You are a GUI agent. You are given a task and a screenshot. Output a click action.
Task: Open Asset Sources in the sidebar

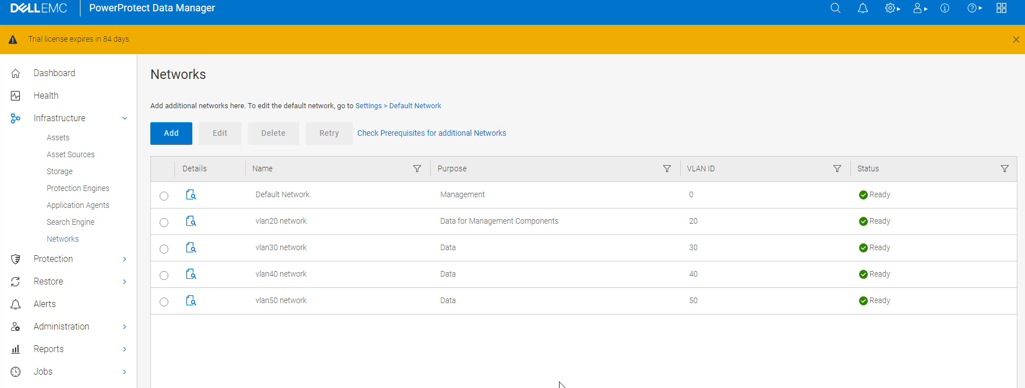pos(71,155)
